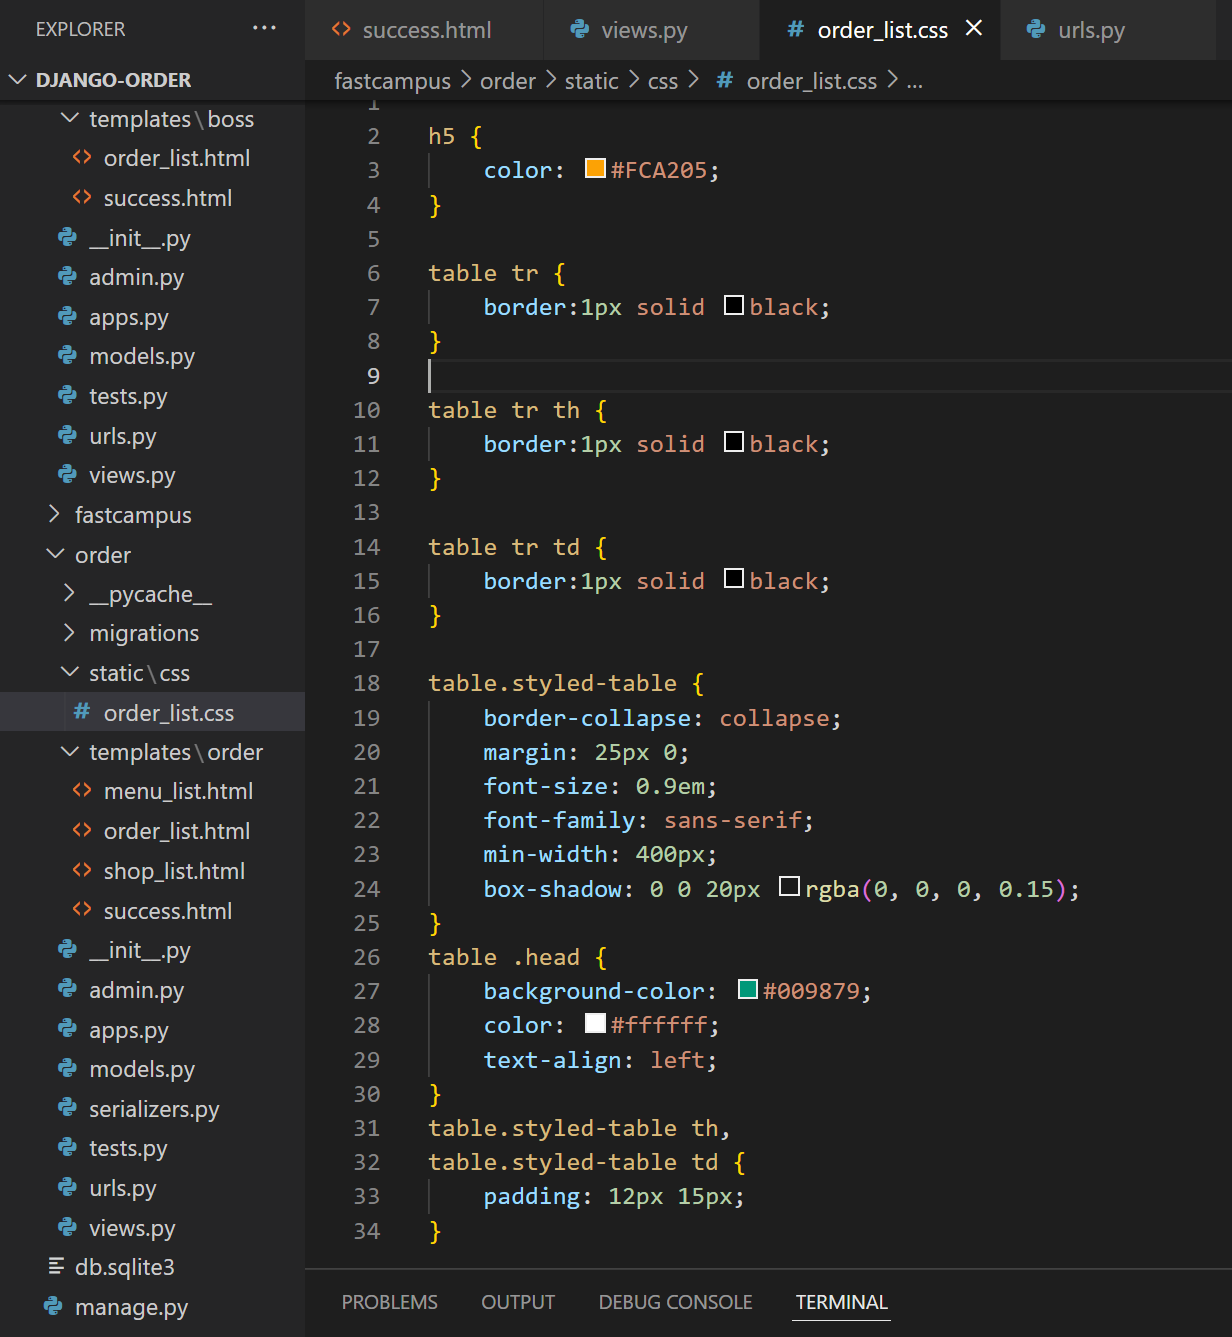This screenshot has width=1232, height=1337.
Task: Click static breadcrumb segment
Action: pos(592,81)
